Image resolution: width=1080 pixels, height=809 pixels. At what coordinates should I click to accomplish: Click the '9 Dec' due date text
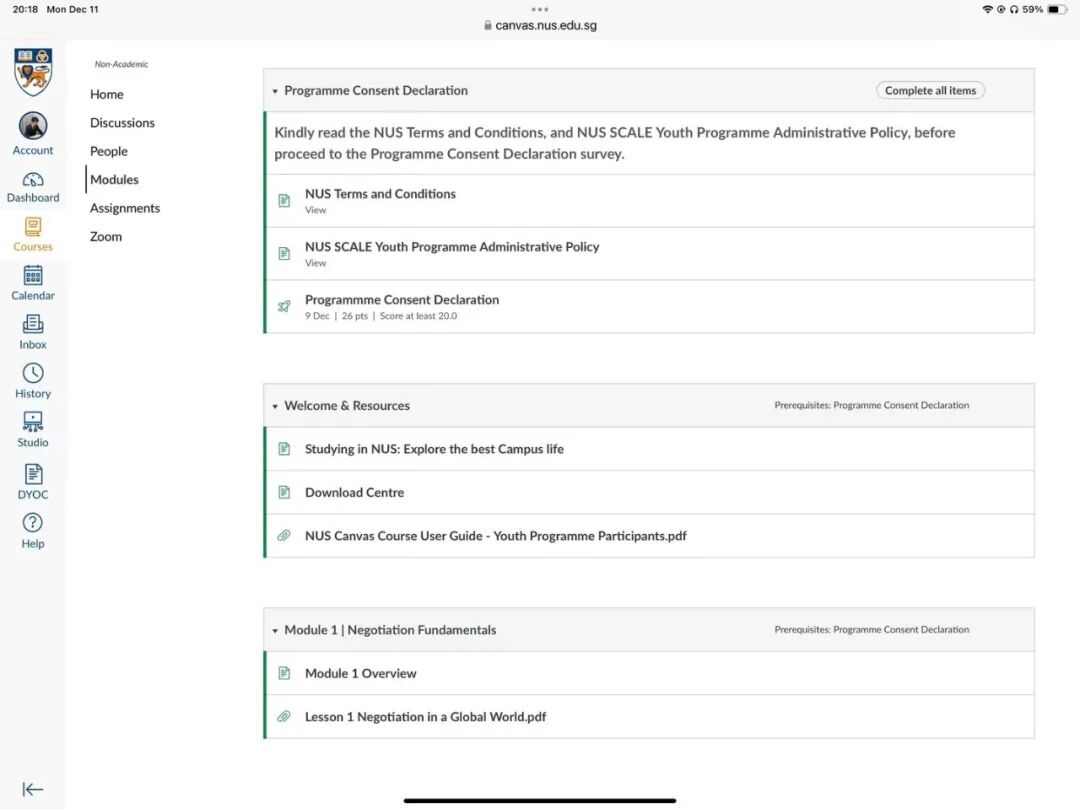click(317, 316)
